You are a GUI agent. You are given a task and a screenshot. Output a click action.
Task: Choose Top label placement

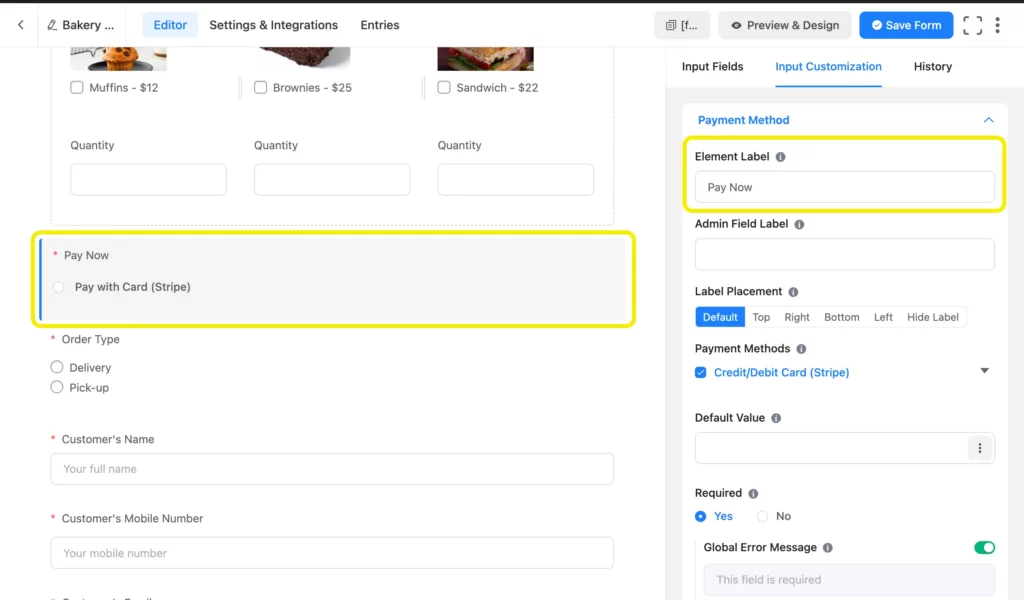point(761,317)
